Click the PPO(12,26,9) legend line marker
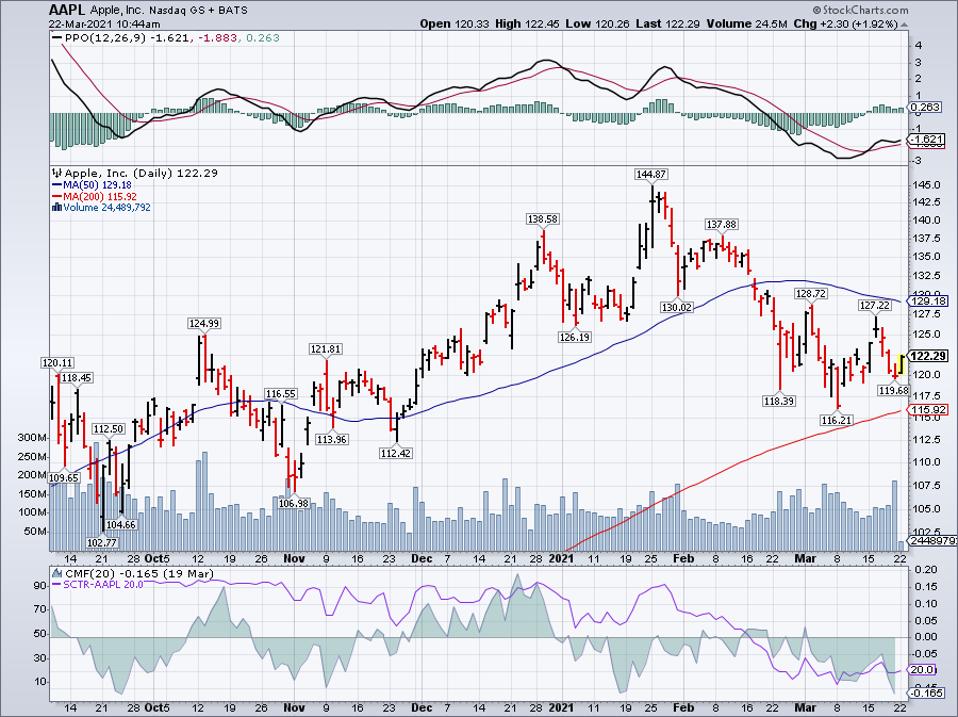The width and height of the screenshot is (958, 717). [55, 38]
